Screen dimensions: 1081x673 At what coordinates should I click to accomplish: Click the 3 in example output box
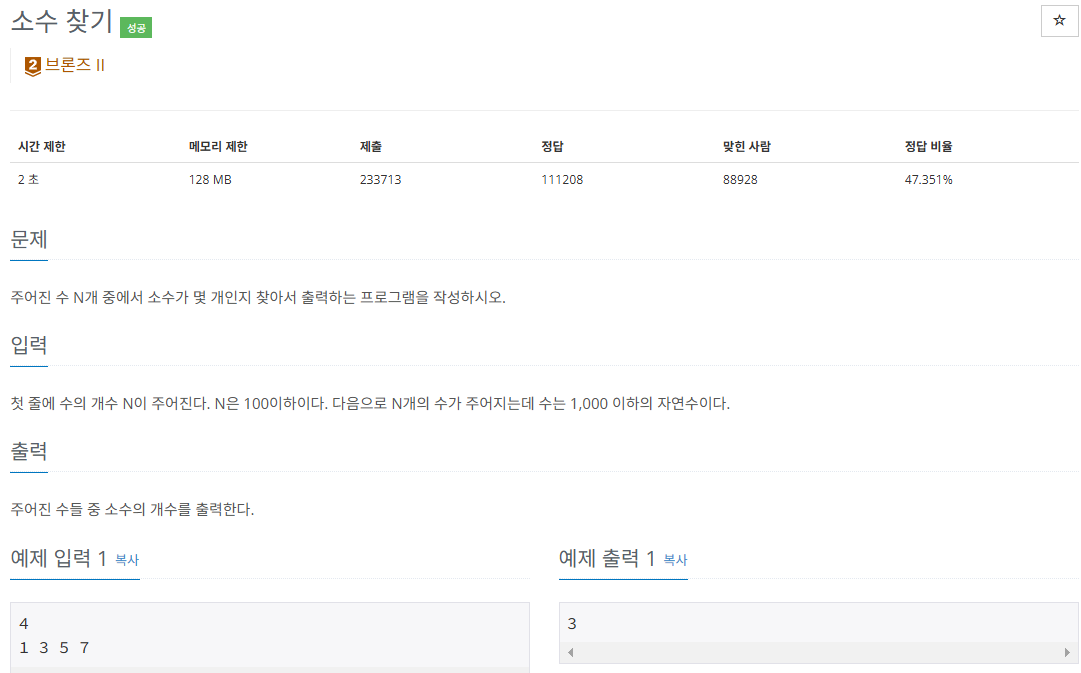coord(572,624)
